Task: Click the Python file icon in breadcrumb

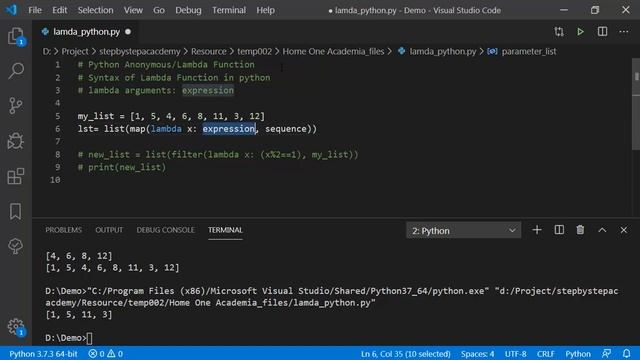Action: 402,51
